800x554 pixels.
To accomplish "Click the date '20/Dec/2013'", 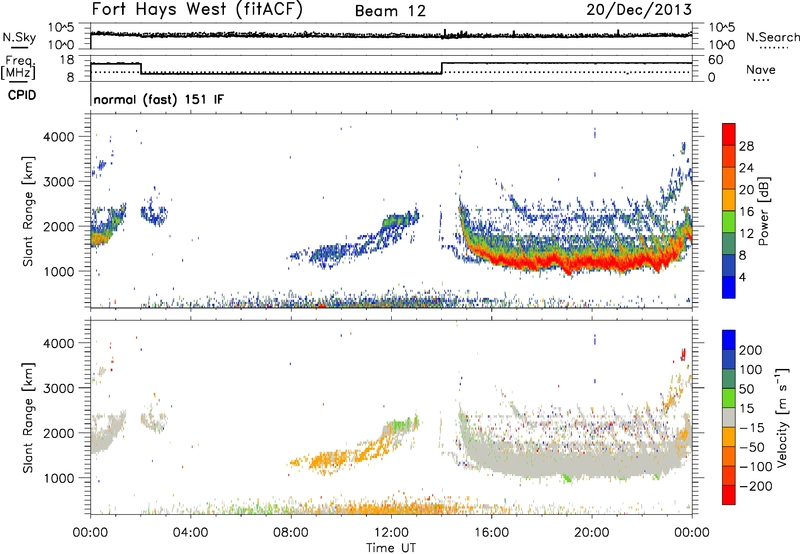I will tap(639, 10).
